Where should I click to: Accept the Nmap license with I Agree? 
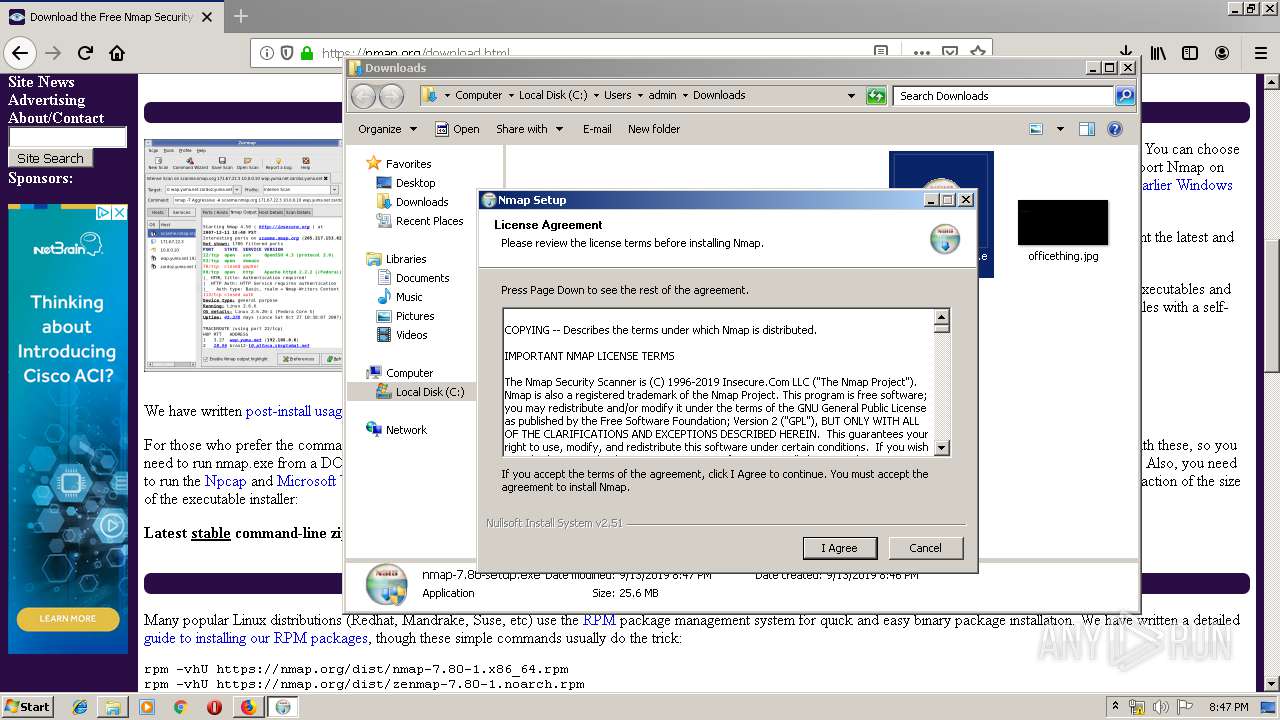pos(840,548)
